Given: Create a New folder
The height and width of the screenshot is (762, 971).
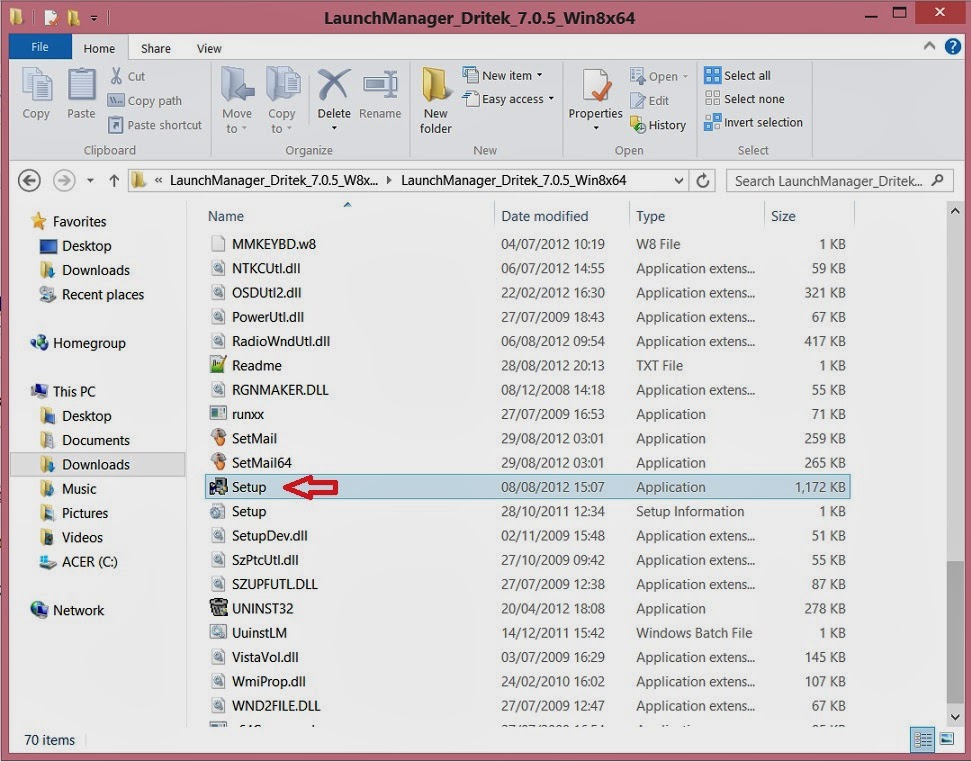Looking at the screenshot, I should pos(436,101).
